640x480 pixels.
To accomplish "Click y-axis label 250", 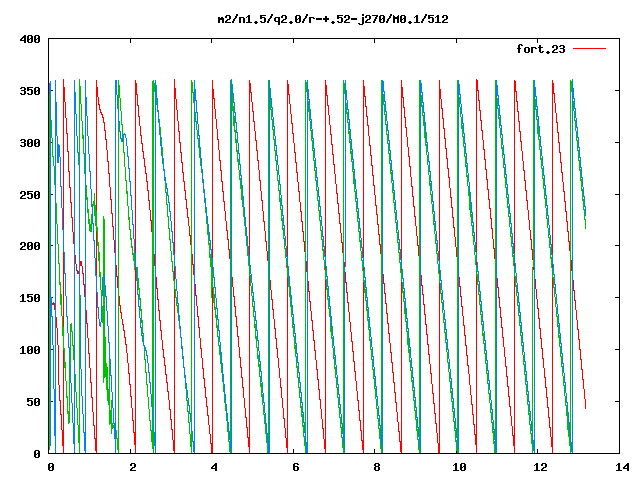I will [x=30, y=195].
